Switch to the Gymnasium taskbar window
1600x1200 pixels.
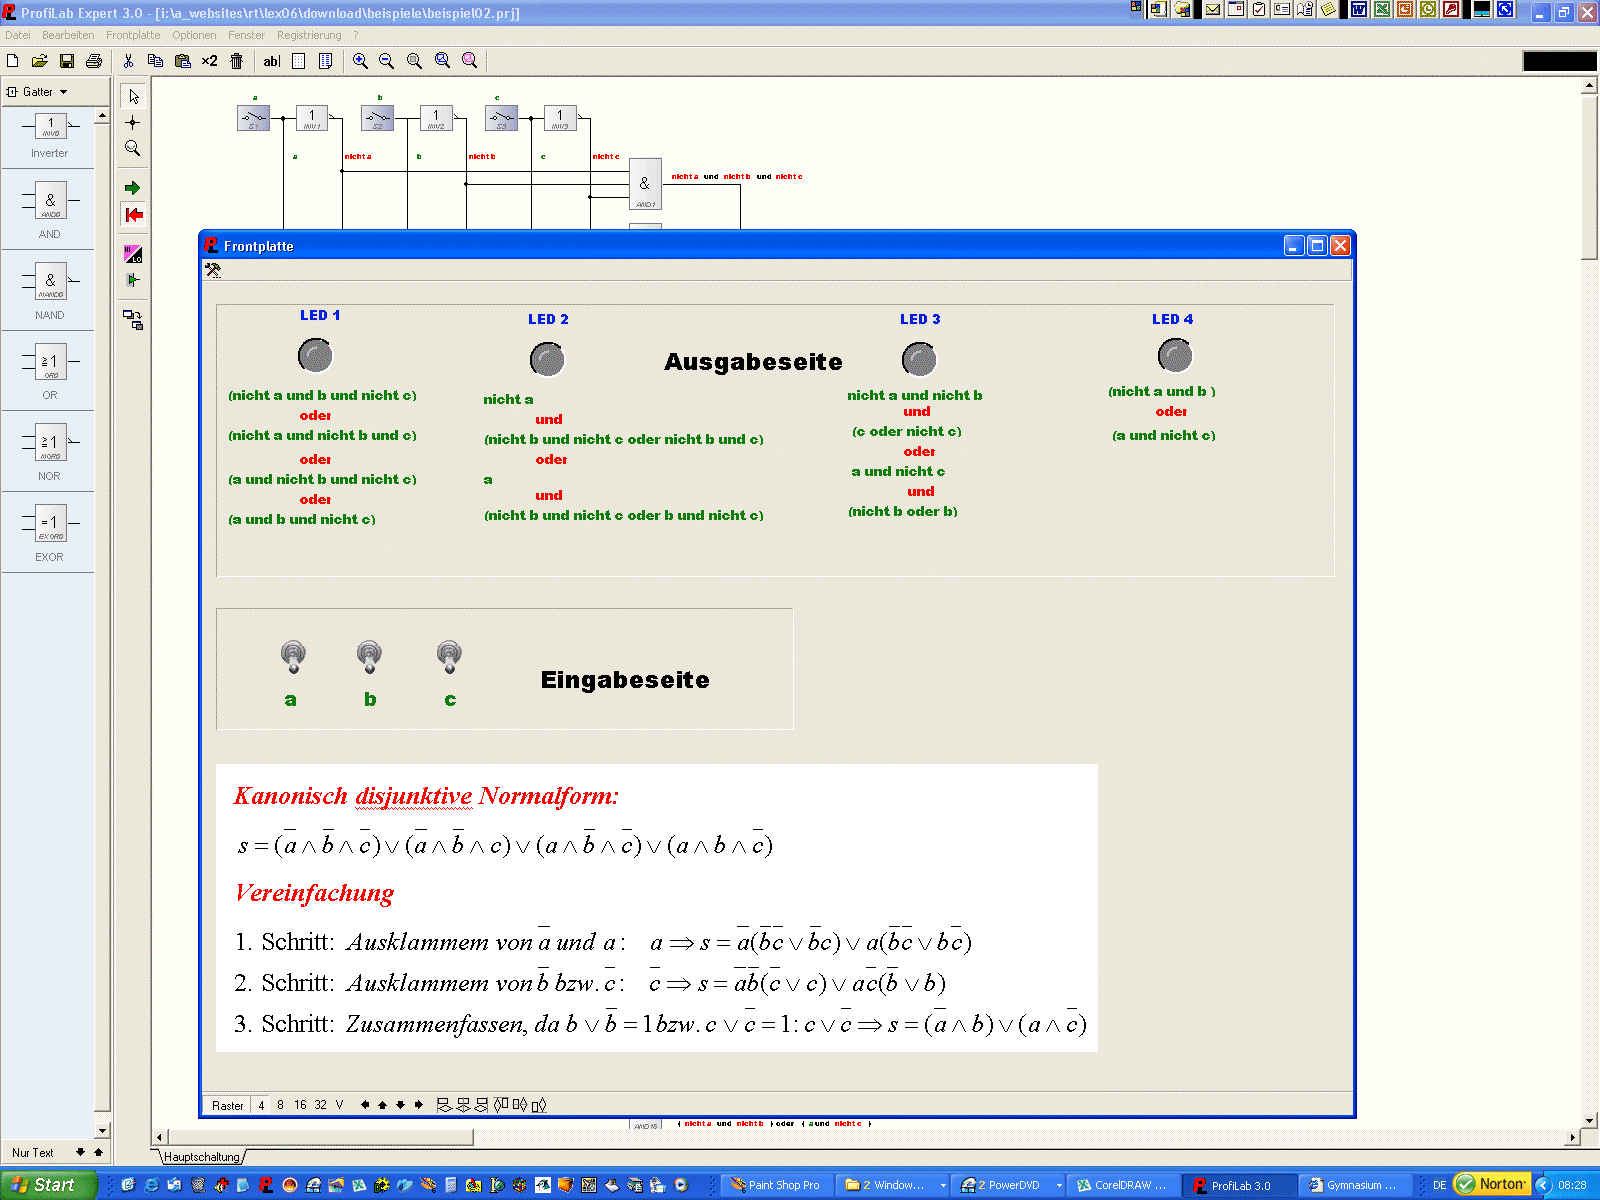pos(1355,1185)
